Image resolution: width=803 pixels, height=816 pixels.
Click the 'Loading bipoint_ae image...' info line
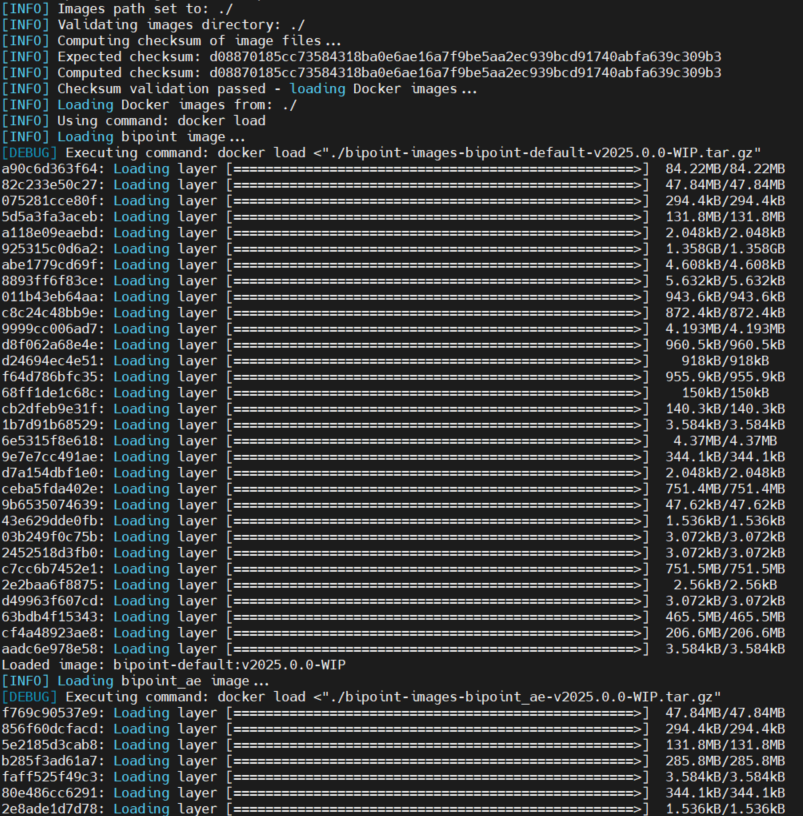135,681
